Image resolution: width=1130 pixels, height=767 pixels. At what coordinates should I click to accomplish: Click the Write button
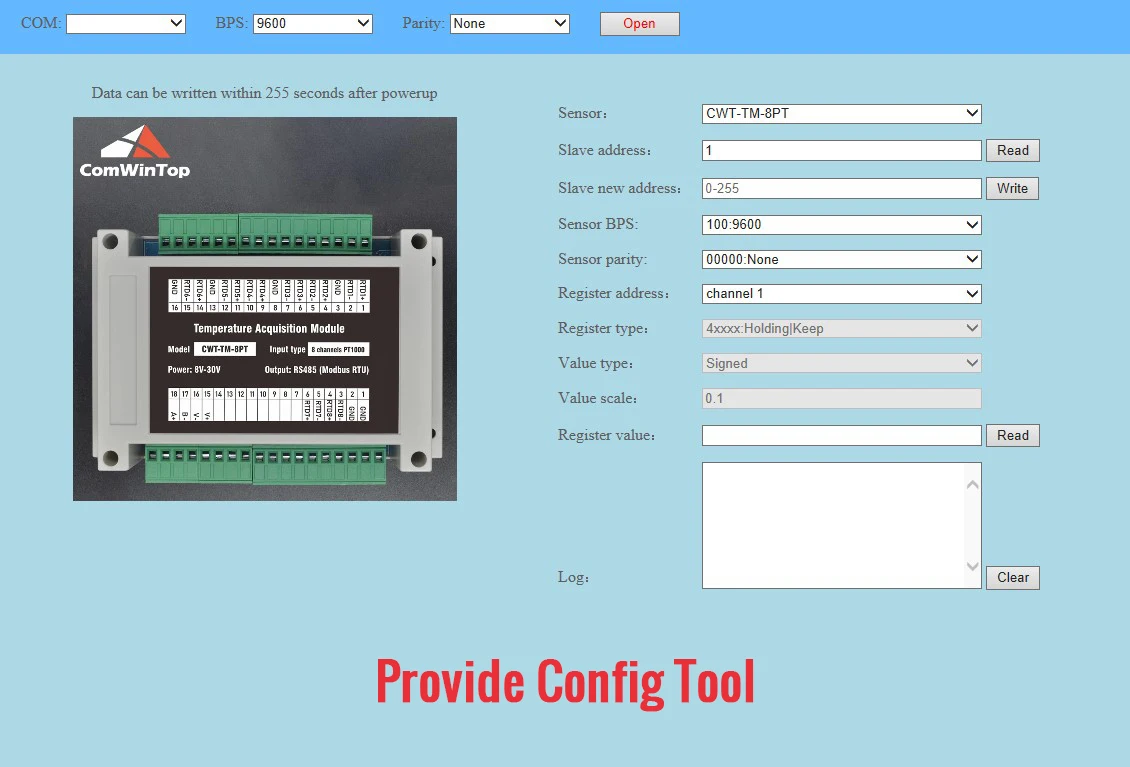(x=1013, y=188)
